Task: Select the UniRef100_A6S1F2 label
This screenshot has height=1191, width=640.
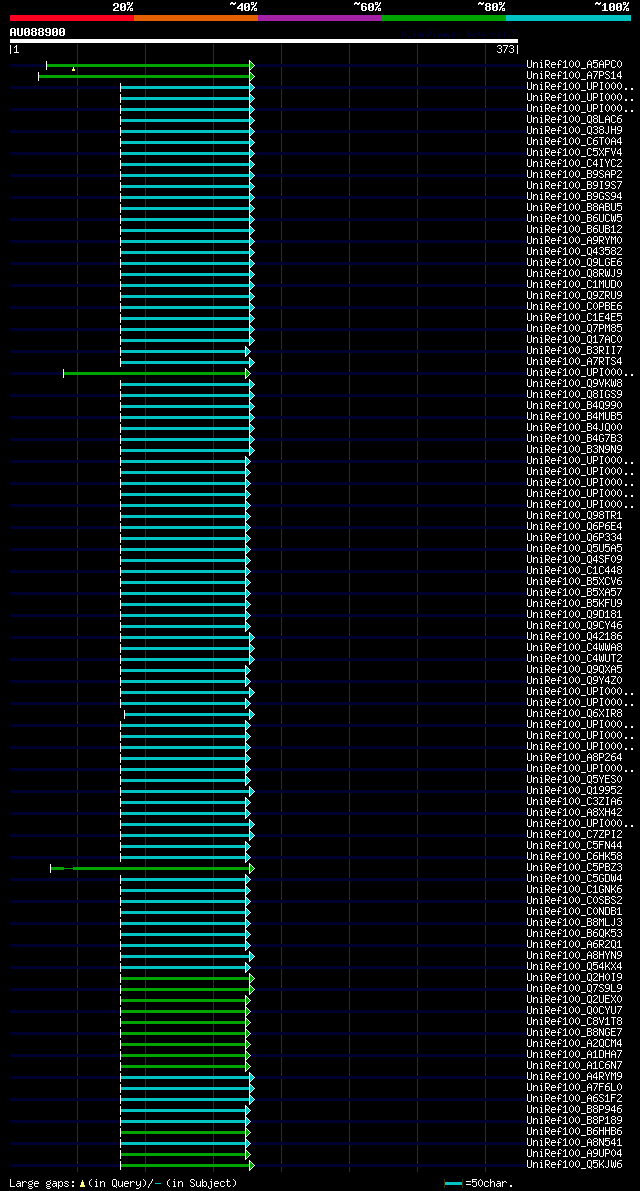Action: 574,1100
